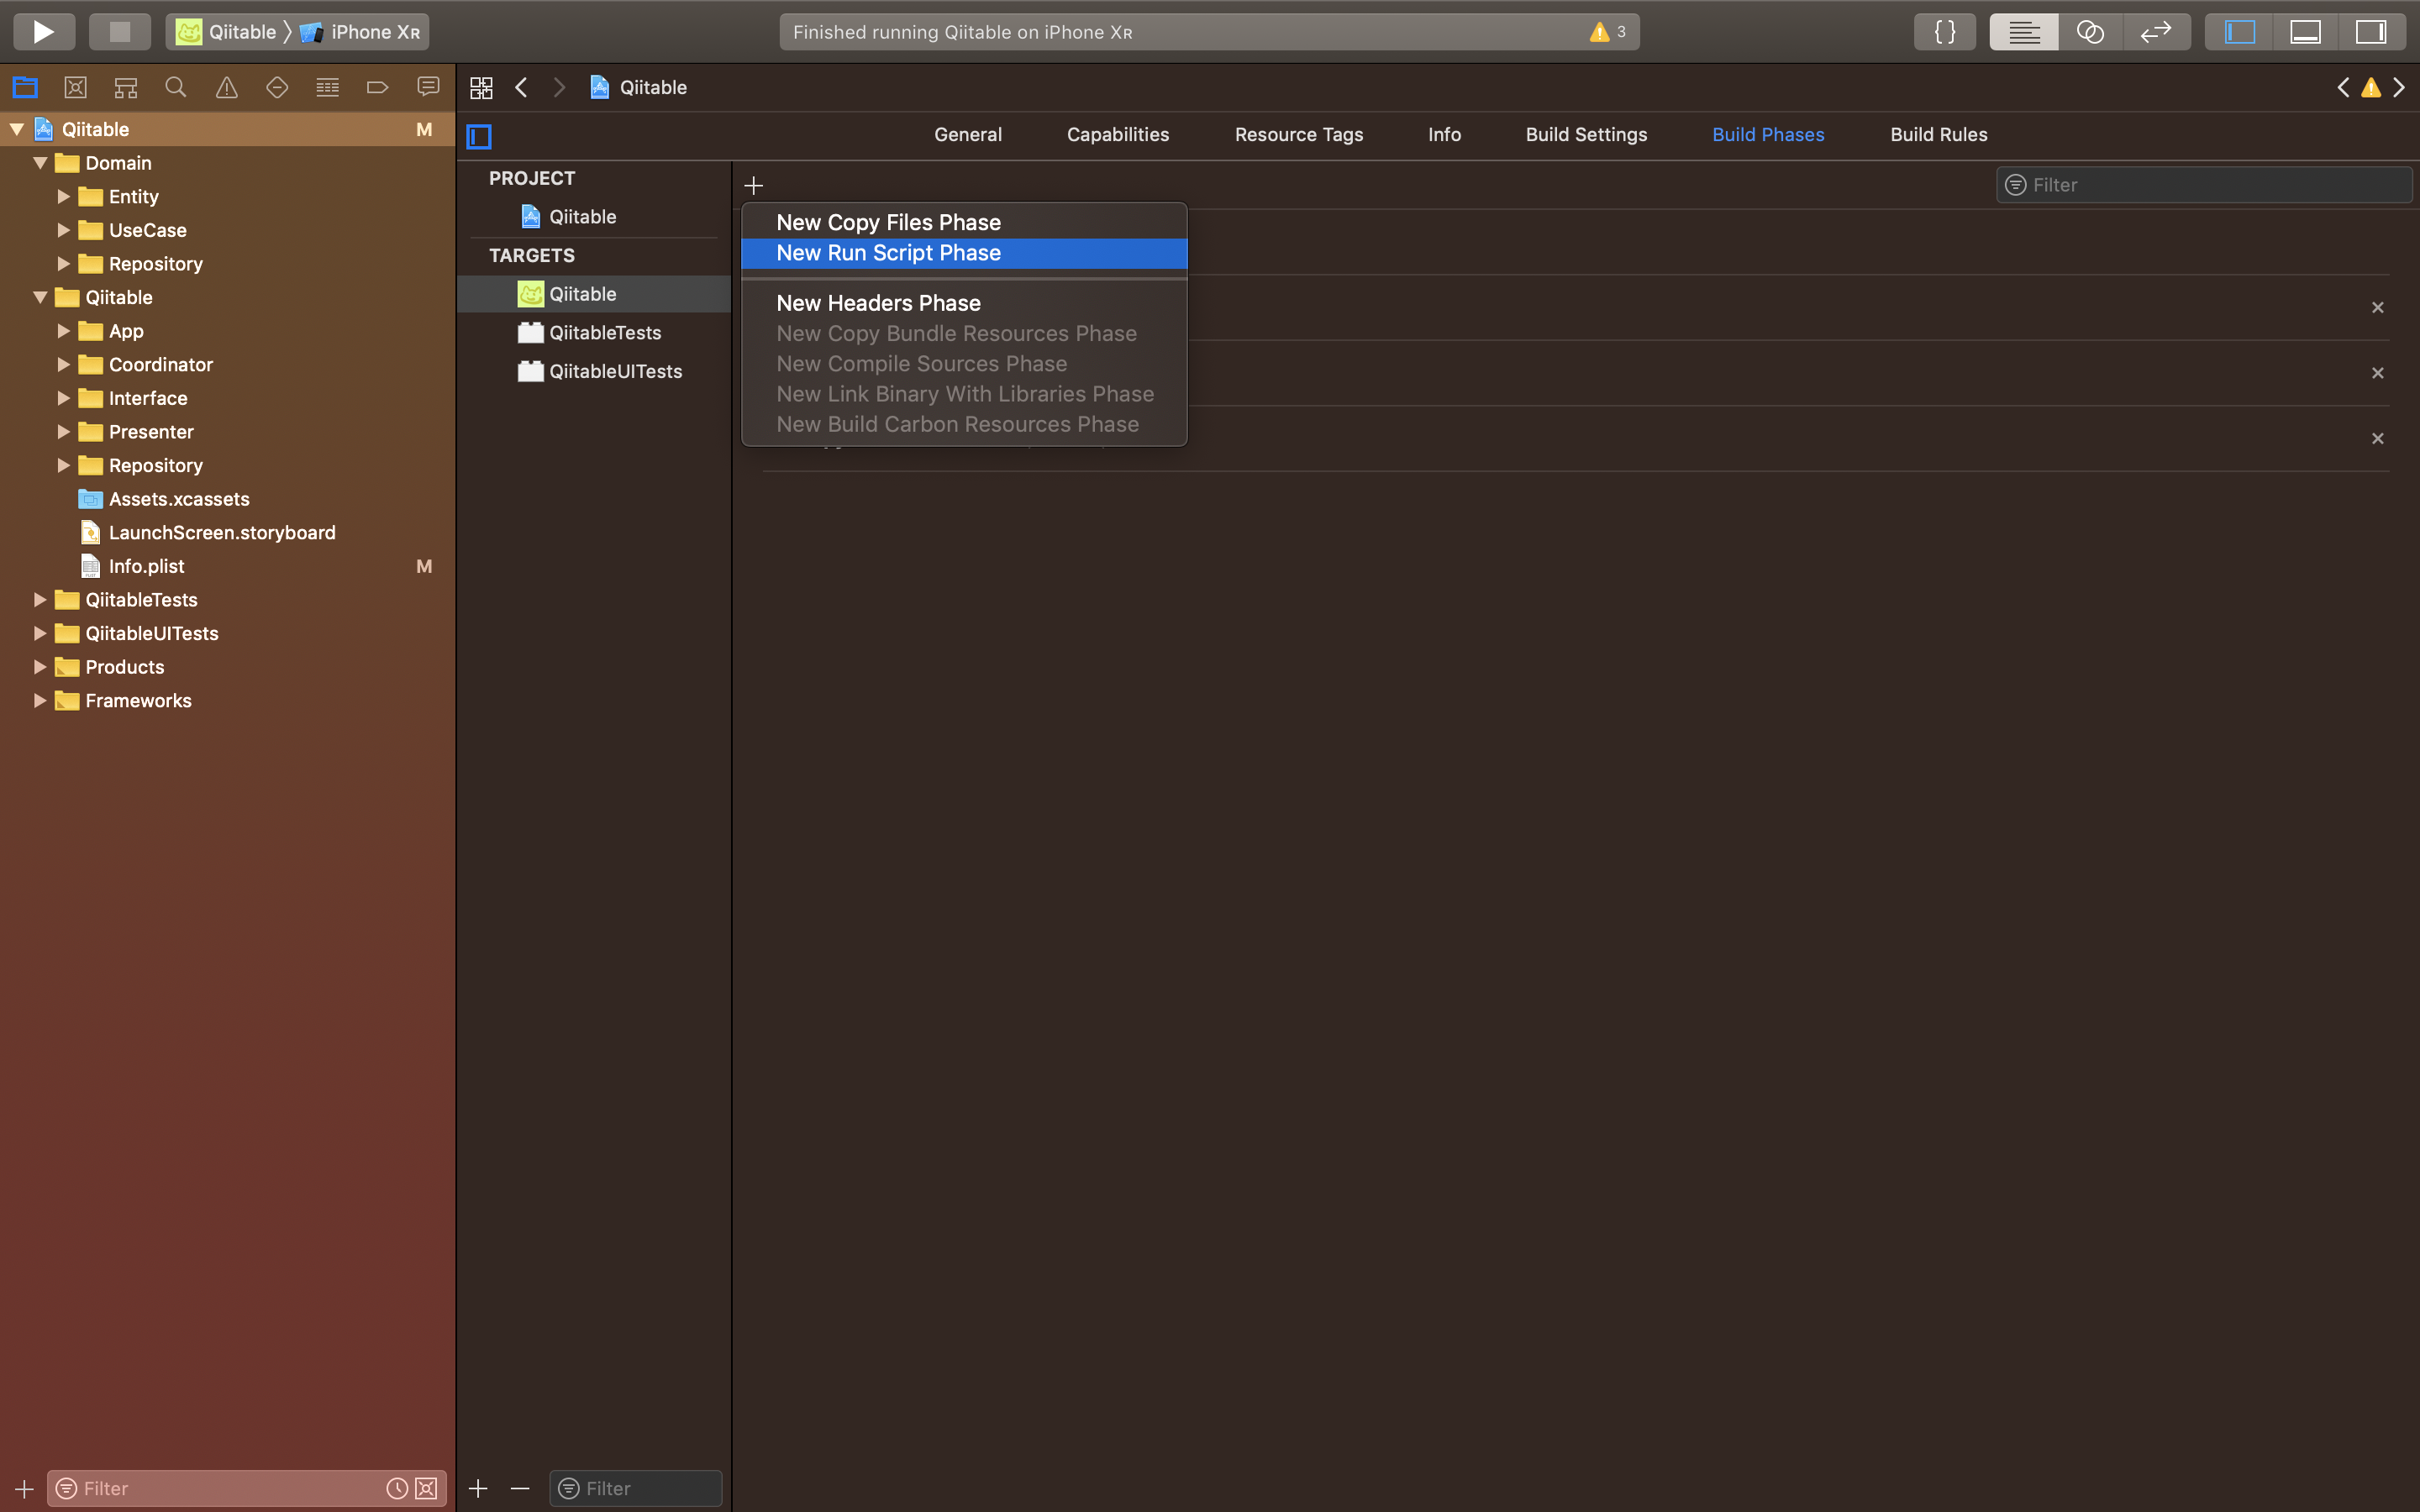Click the Stop button in toolbar
2420x1512 pixels.
[120, 32]
